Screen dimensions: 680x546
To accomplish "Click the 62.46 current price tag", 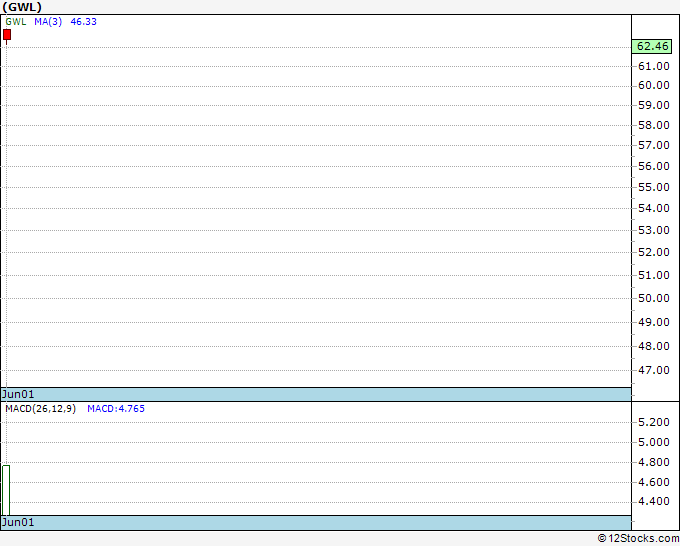I will click(652, 46).
